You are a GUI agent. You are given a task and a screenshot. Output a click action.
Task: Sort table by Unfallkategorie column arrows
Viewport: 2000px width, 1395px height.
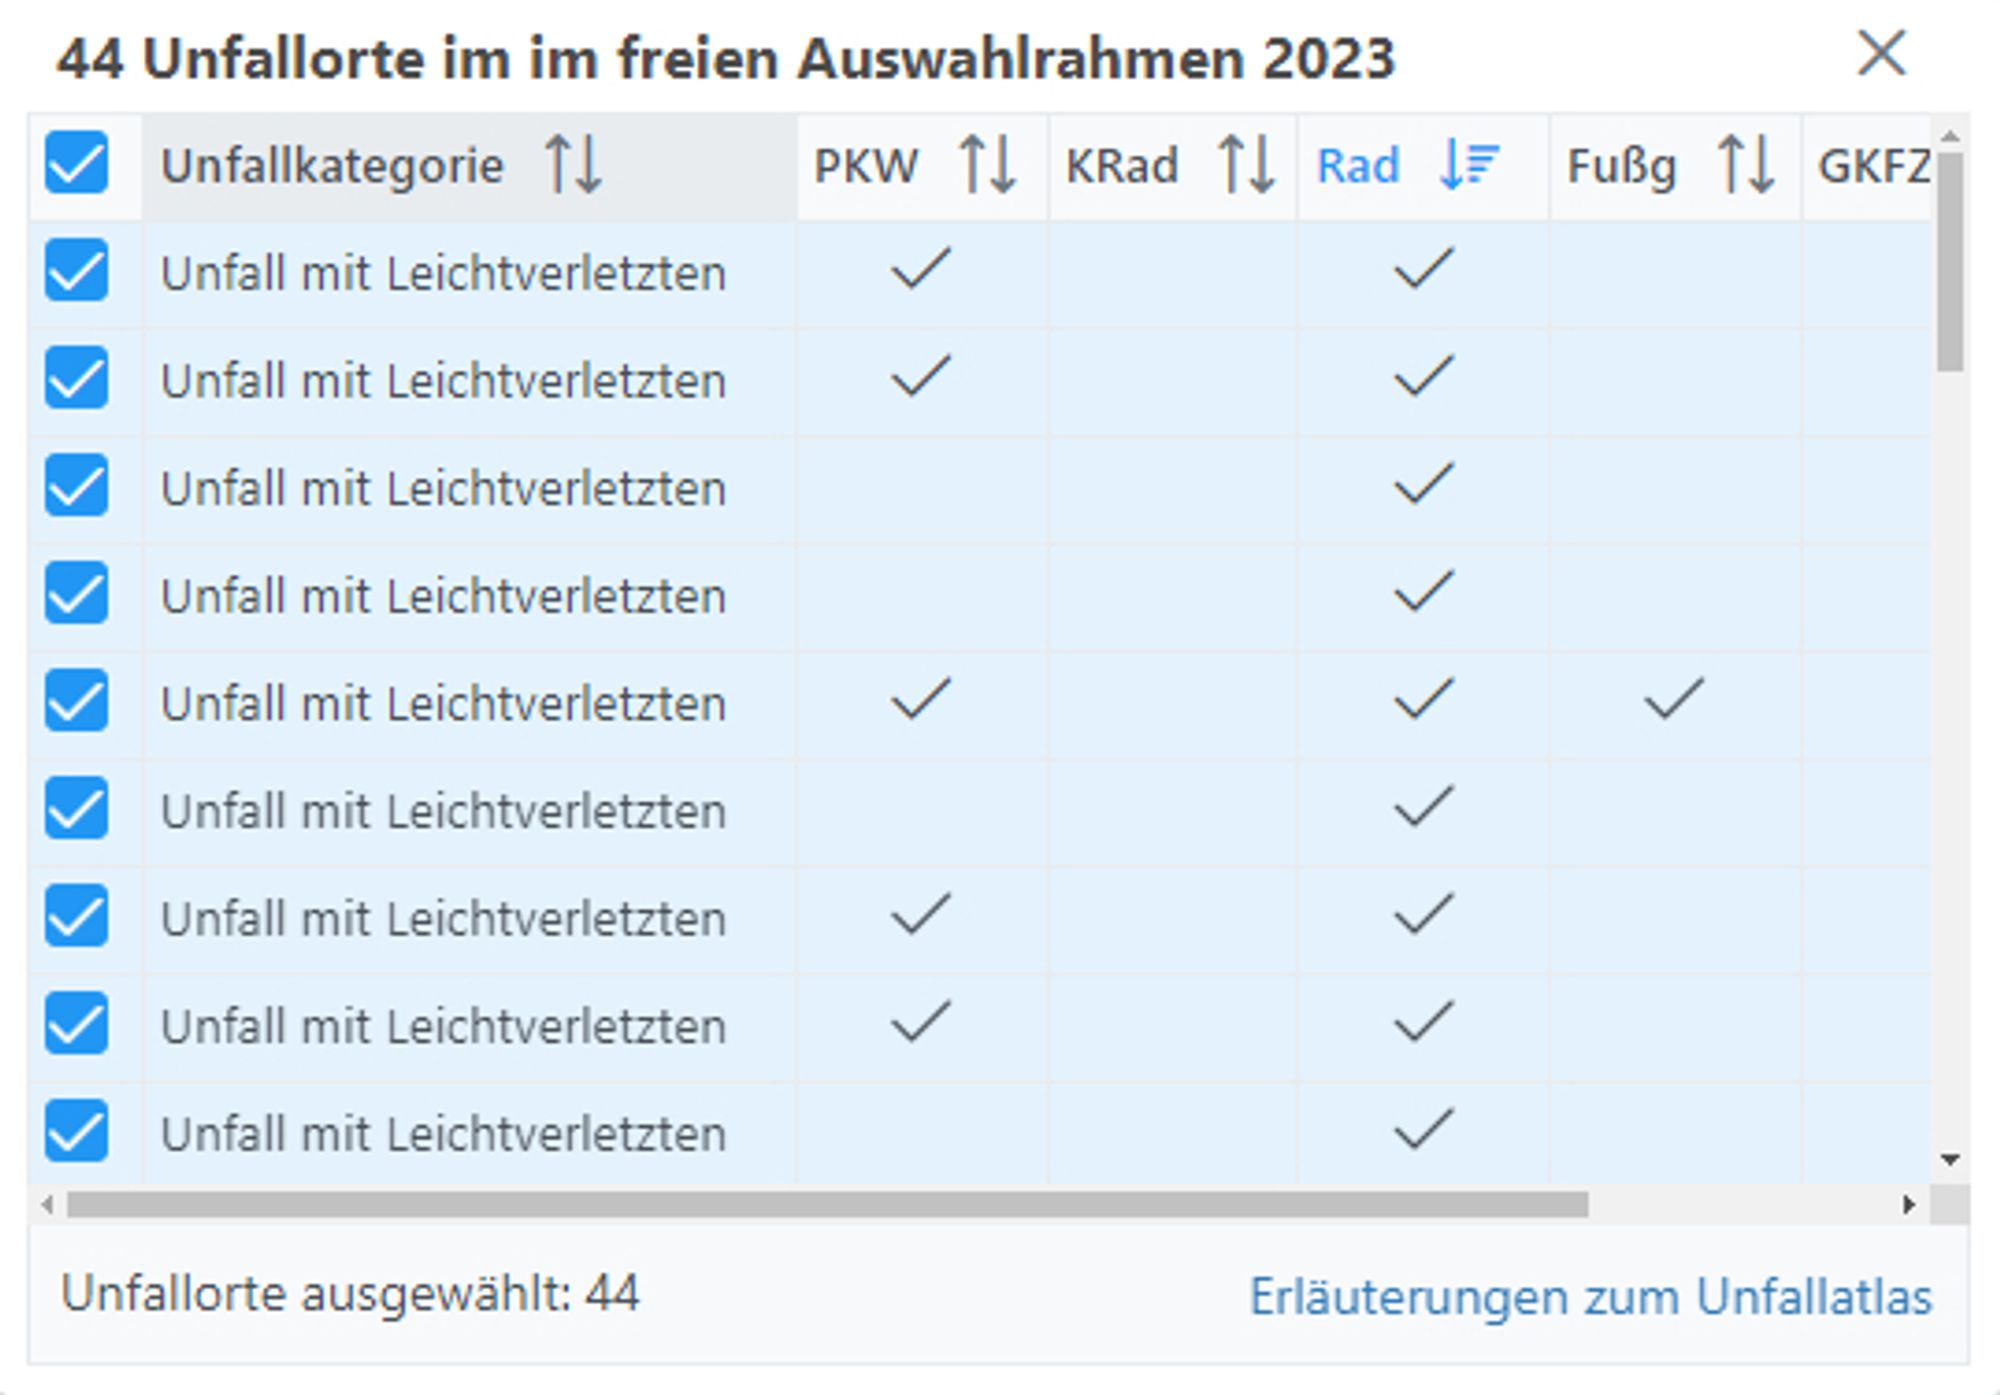(x=573, y=165)
